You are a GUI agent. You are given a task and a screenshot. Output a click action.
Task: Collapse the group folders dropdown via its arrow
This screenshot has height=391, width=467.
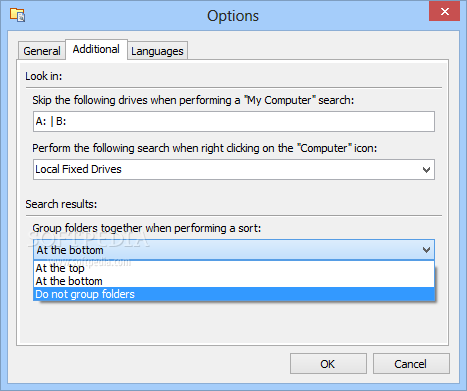426,250
